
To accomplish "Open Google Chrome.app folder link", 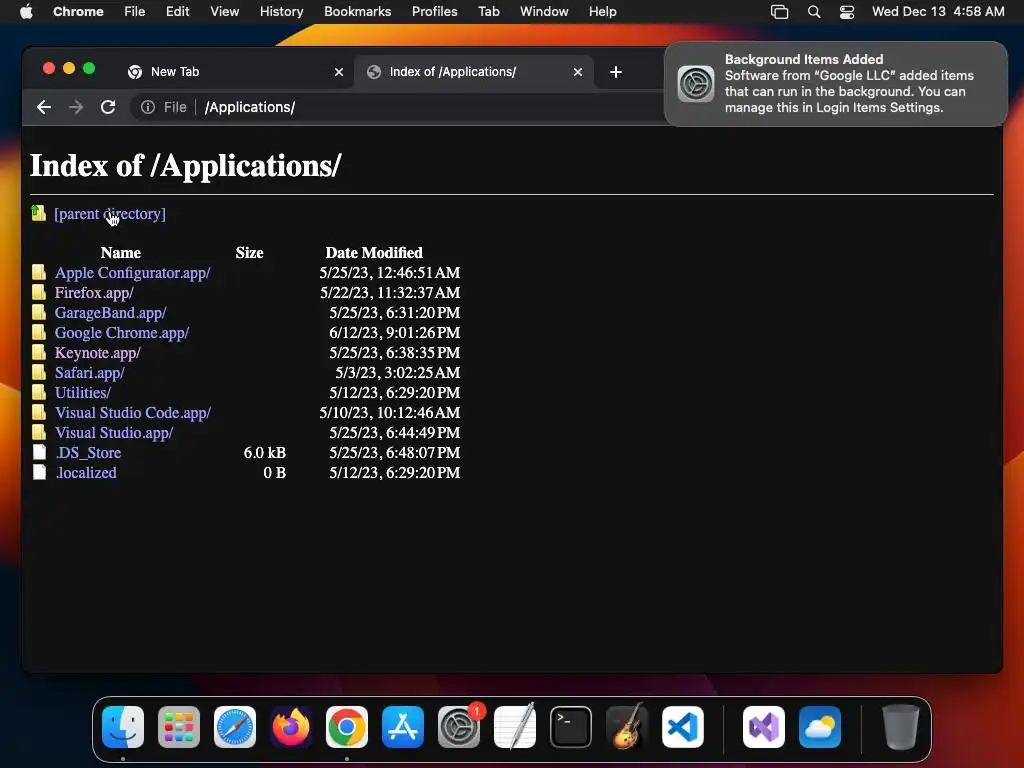I will pyautogui.click(x=121, y=333).
